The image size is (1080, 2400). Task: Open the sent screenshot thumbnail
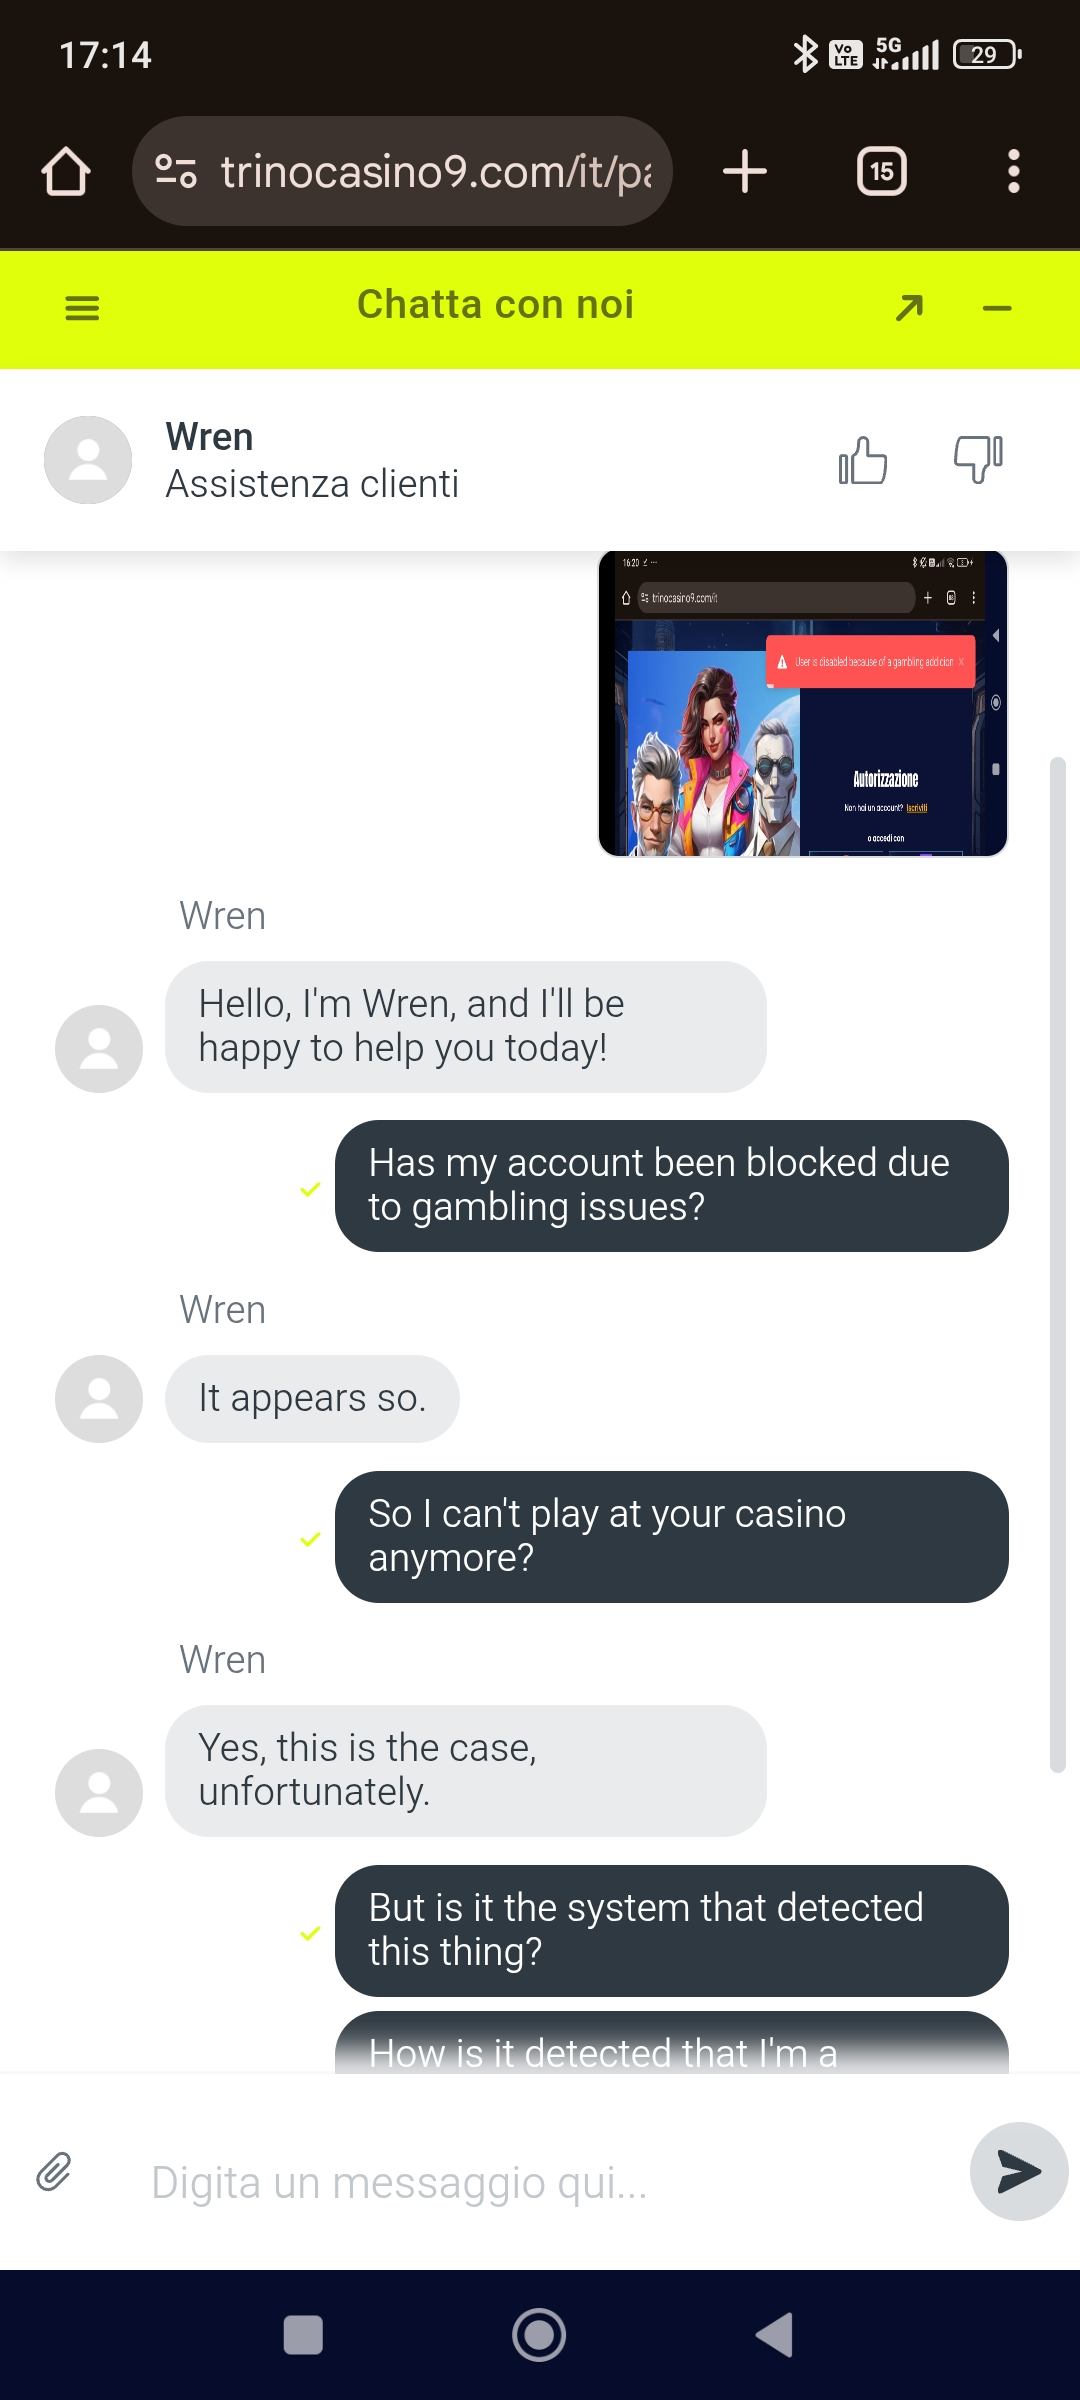tap(803, 704)
